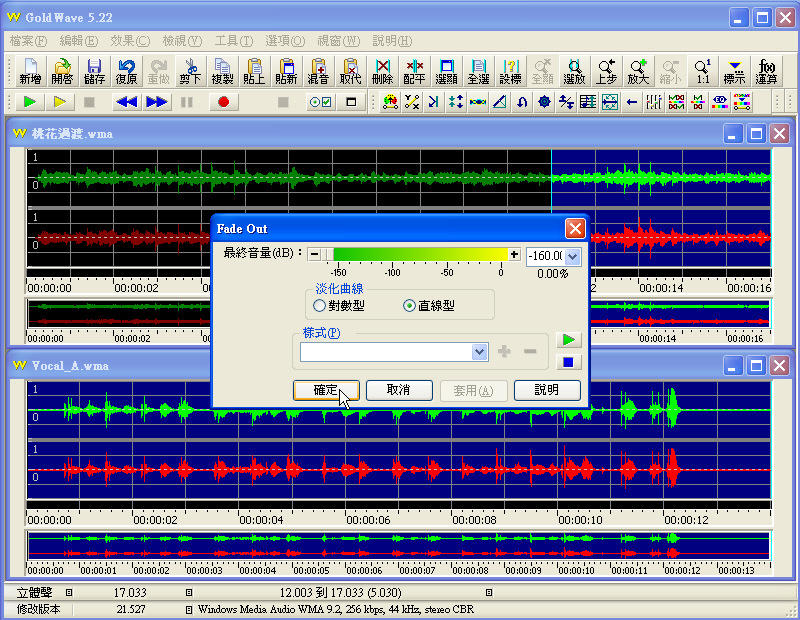Click the status bar selection range text '12.003 到 17.033 (5.030)'
The height and width of the screenshot is (620, 800).
[x=340, y=592]
